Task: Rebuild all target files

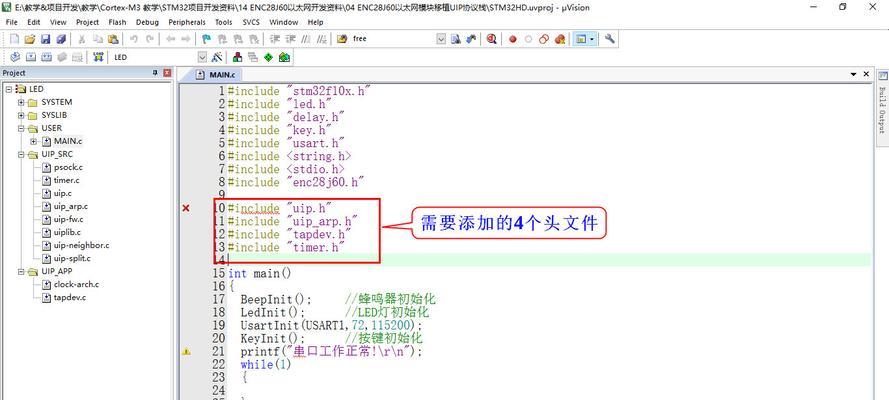Action: tap(46, 57)
